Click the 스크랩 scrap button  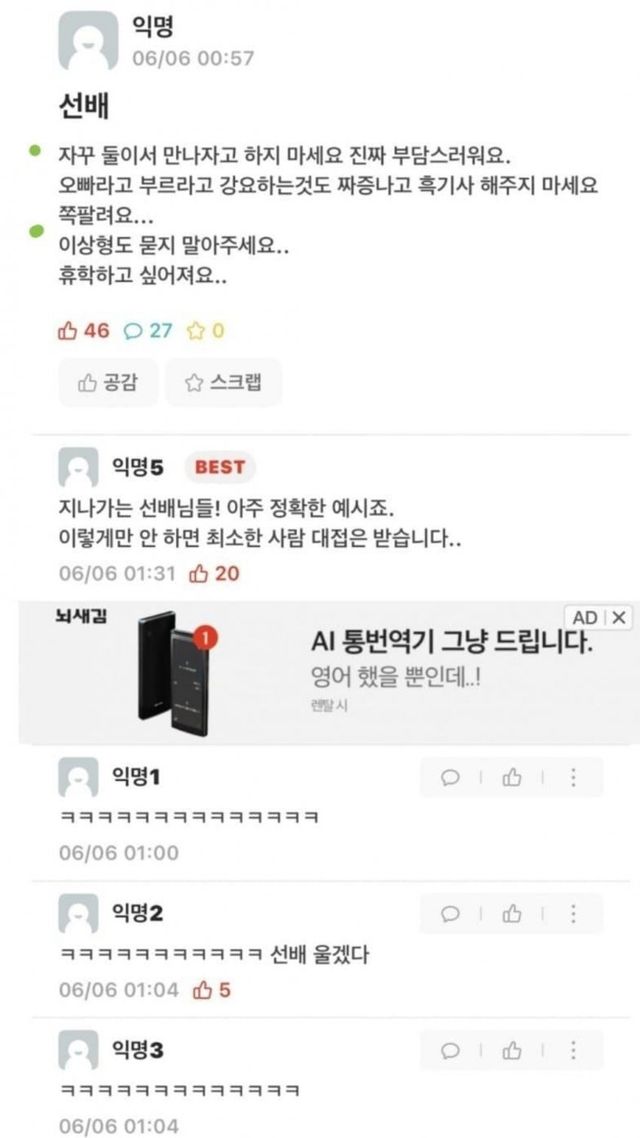pos(223,382)
